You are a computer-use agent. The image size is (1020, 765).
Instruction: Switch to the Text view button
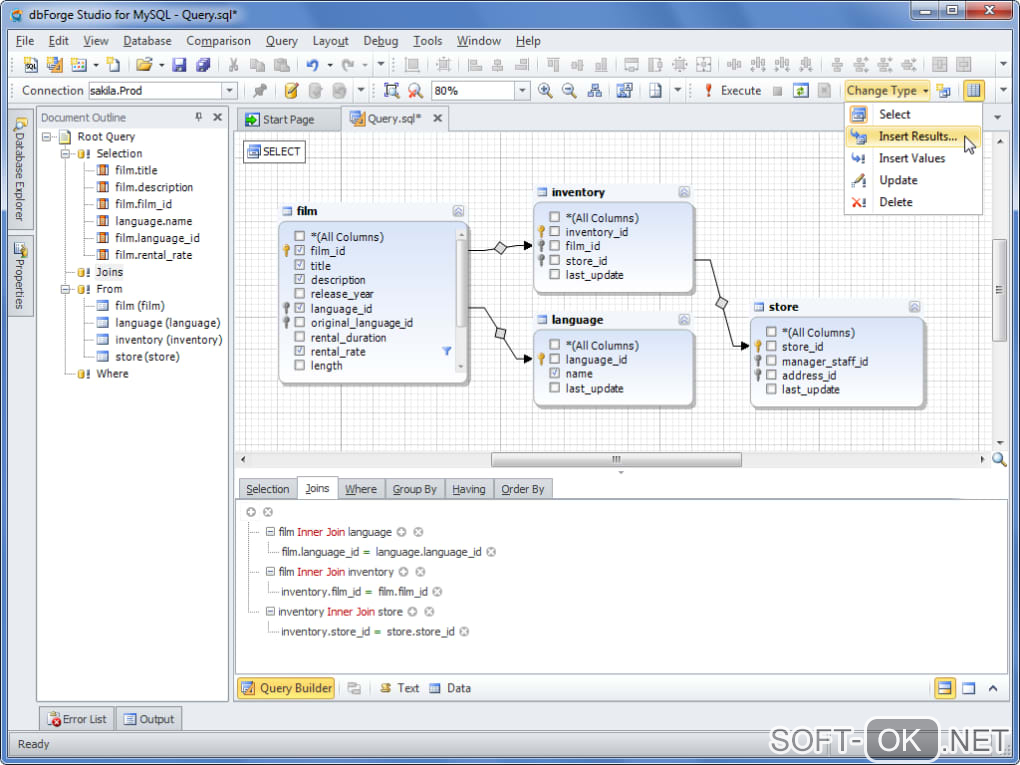click(399, 688)
